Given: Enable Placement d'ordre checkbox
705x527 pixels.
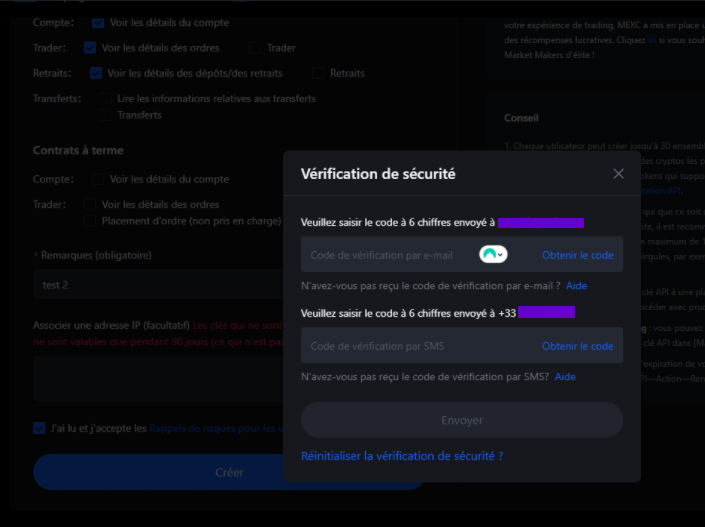Looking at the screenshot, I should tap(91, 221).
